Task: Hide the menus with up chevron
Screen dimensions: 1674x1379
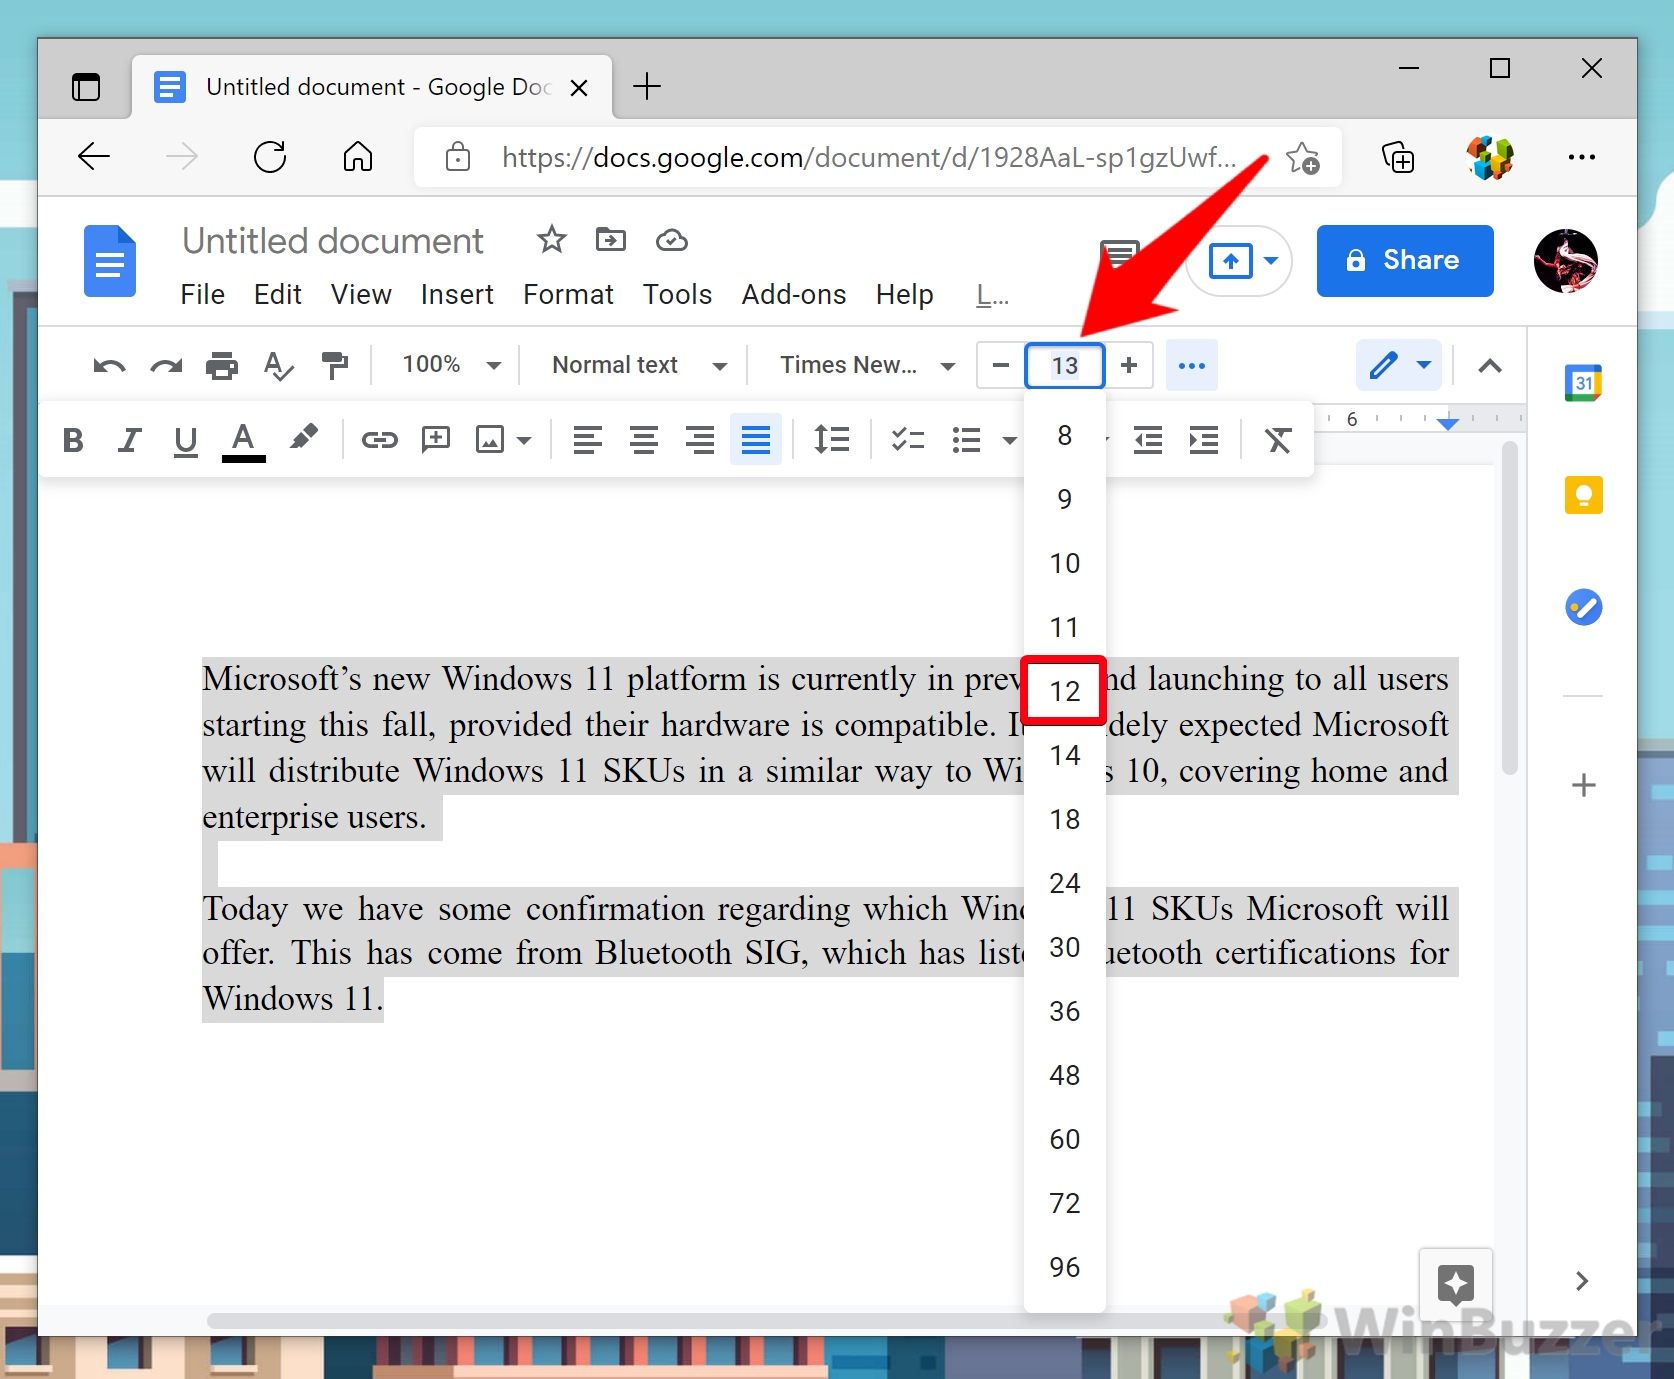Action: (x=1490, y=366)
